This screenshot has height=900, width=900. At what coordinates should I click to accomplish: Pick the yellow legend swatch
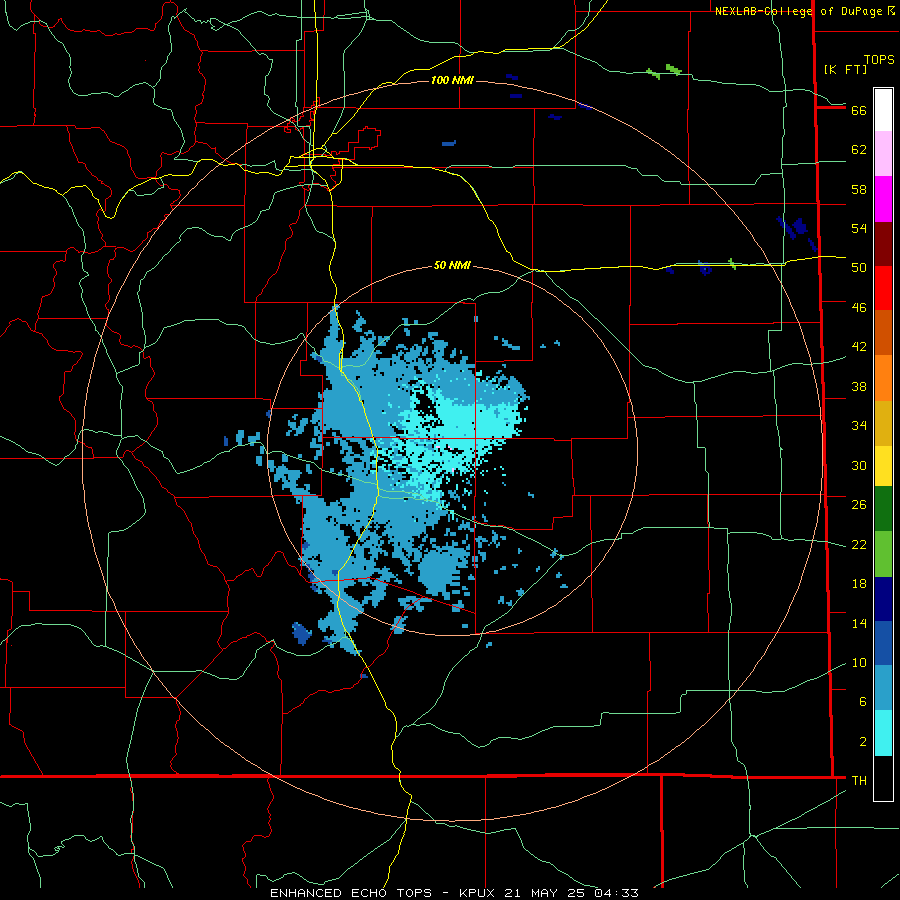883,466
